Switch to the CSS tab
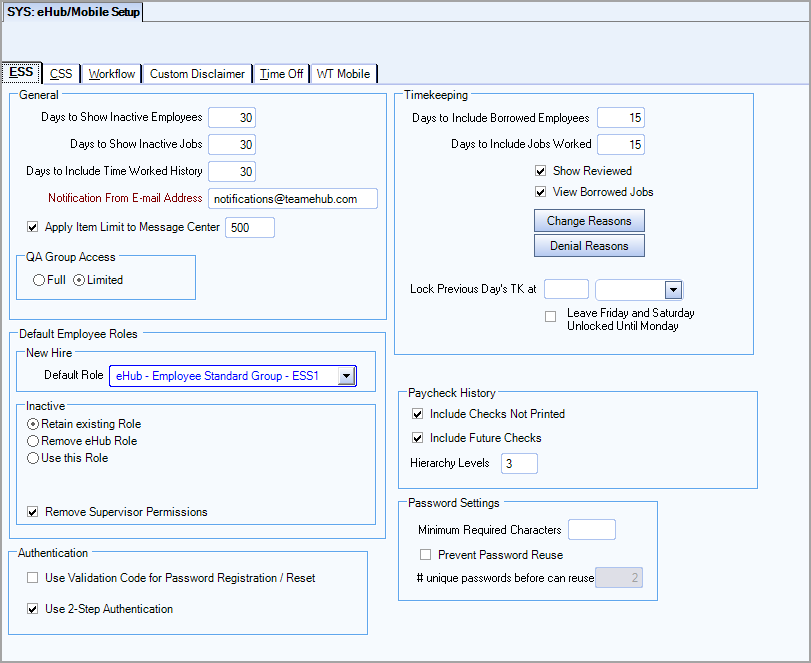This screenshot has height=663, width=811. 60,73
